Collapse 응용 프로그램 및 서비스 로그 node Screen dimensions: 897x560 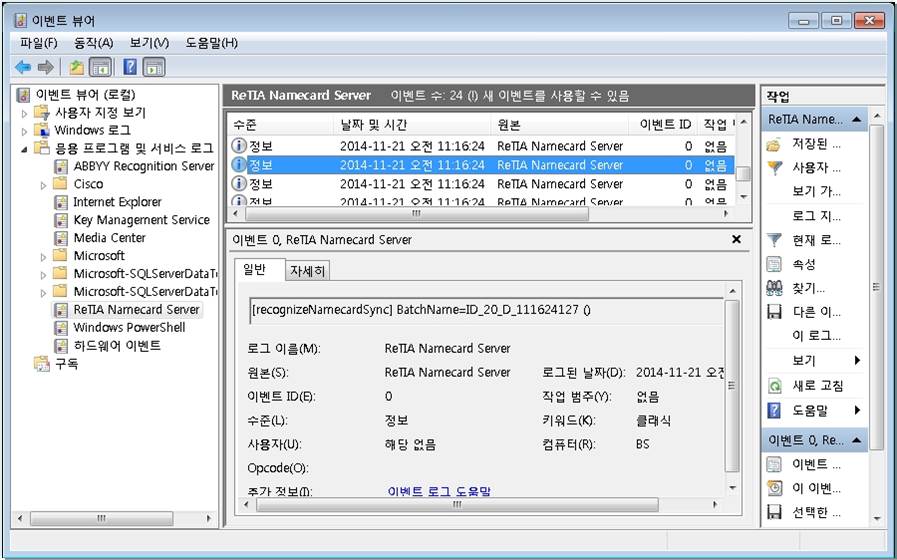coord(24,149)
